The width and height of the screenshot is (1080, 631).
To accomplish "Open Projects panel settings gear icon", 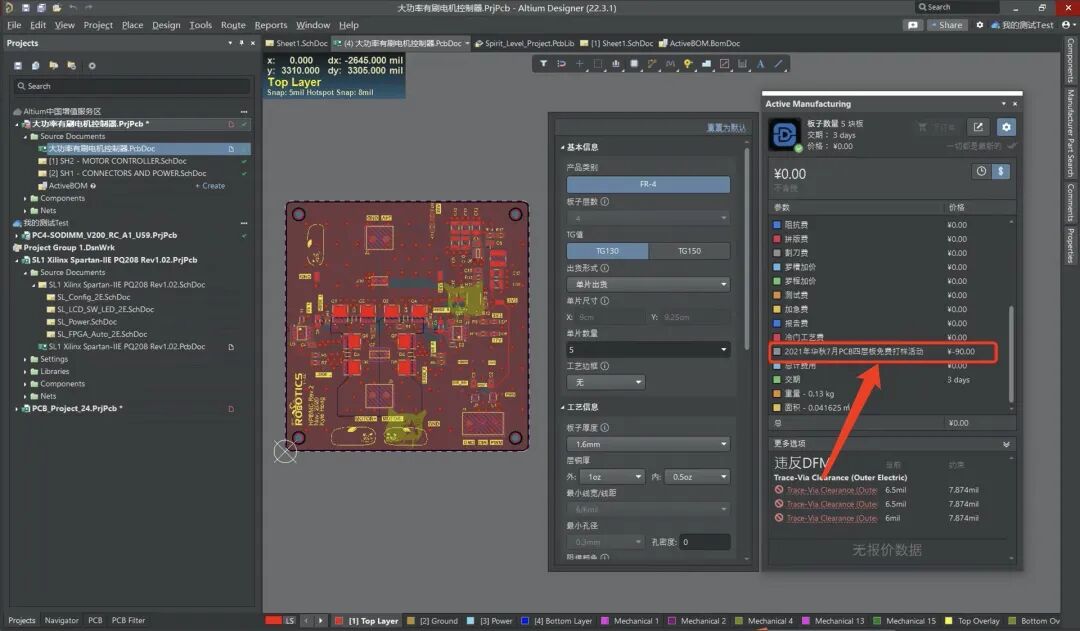I will click(x=92, y=65).
